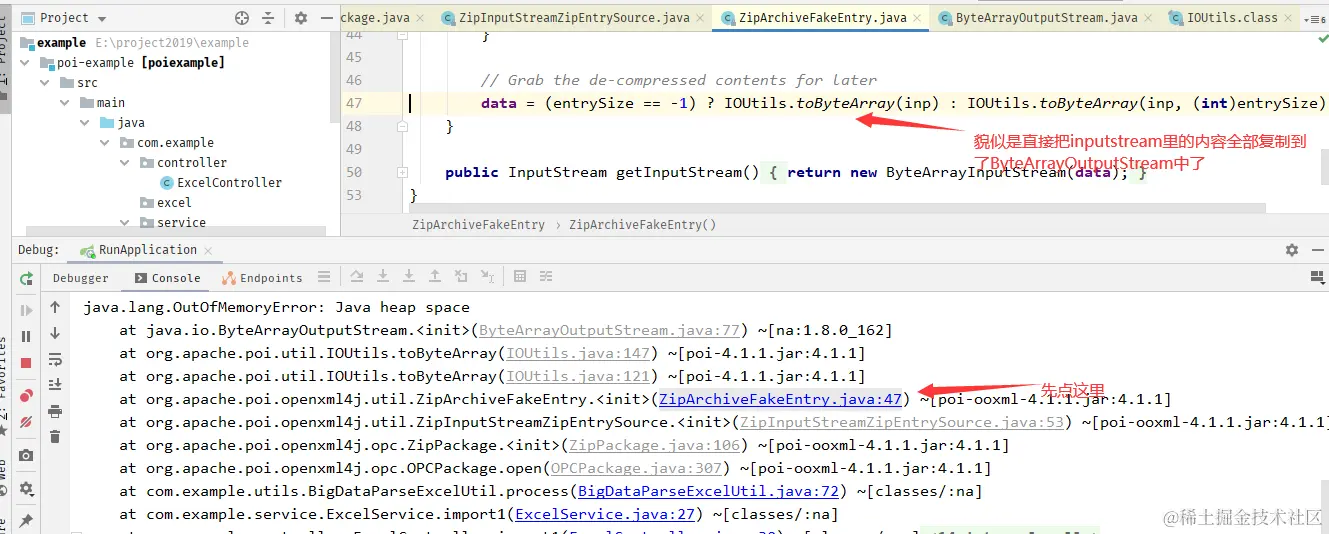The width and height of the screenshot is (1329, 534).
Task: Open Debug tool window settings
Action: point(1292,250)
